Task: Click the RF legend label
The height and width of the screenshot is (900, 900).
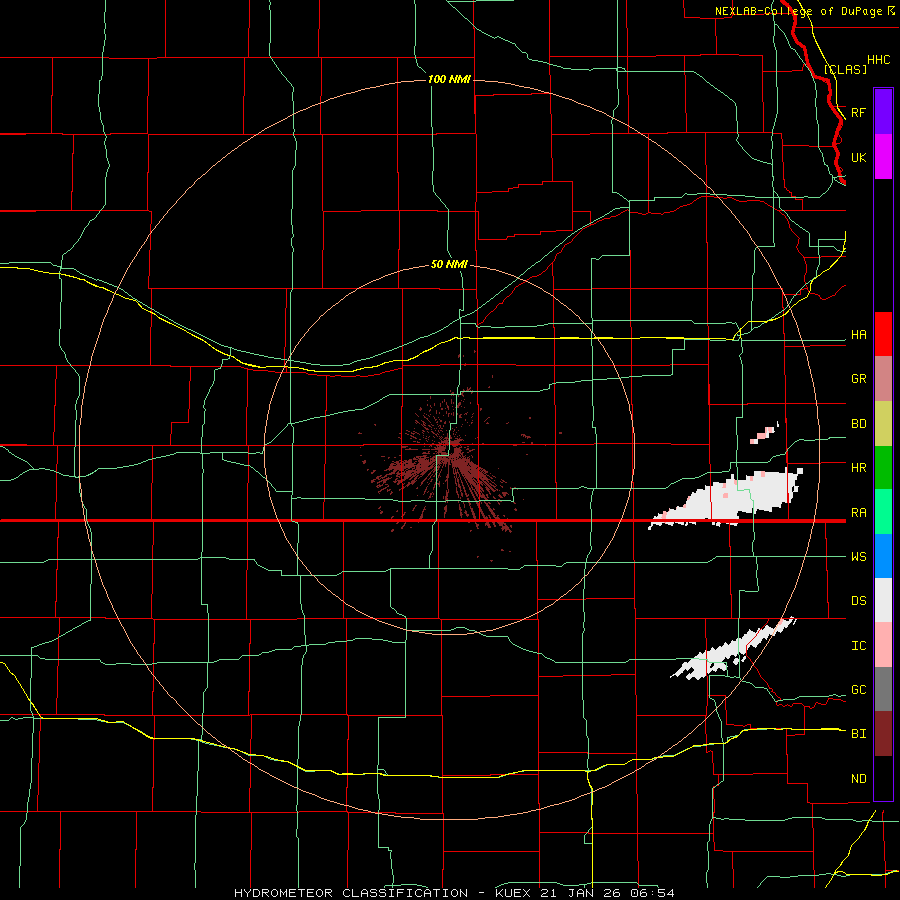Action: pos(858,112)
